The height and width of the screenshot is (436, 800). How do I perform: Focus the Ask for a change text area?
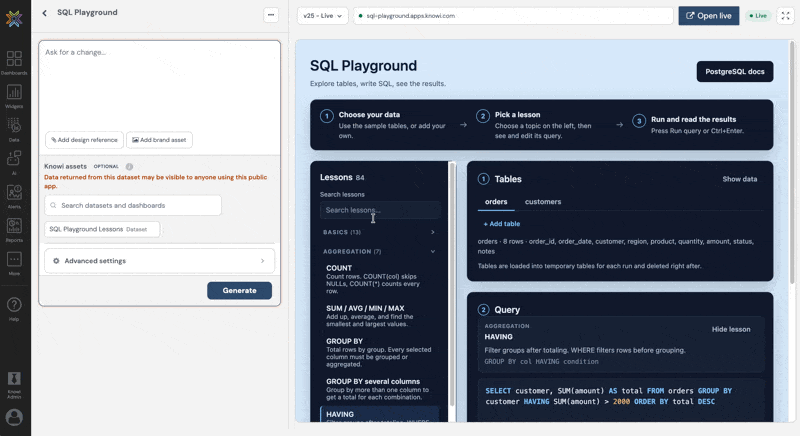point(159,87)
